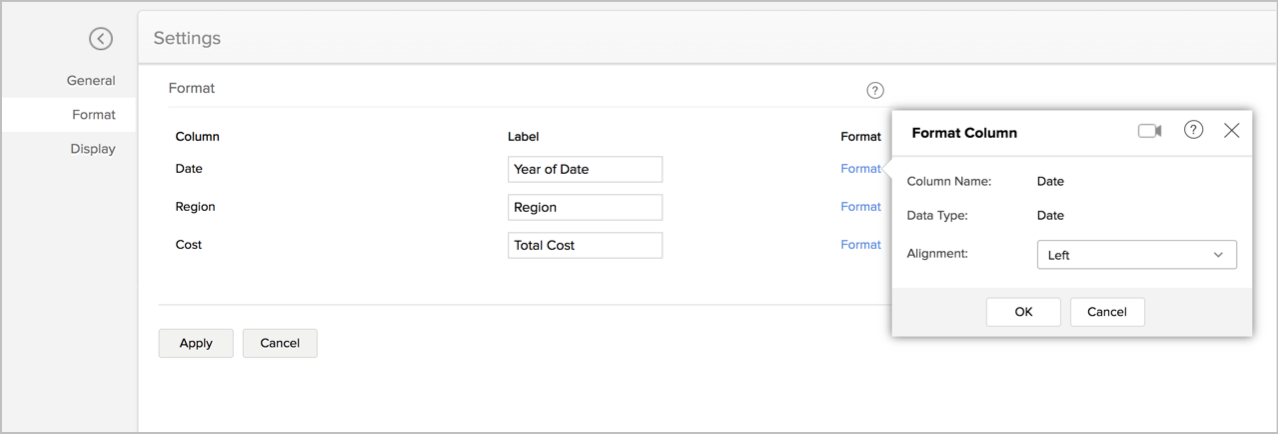Viewport: 1278px width, 434px height.
Task: Click the Region label input field
Action: pyautogui.click(x=585, y=208)
